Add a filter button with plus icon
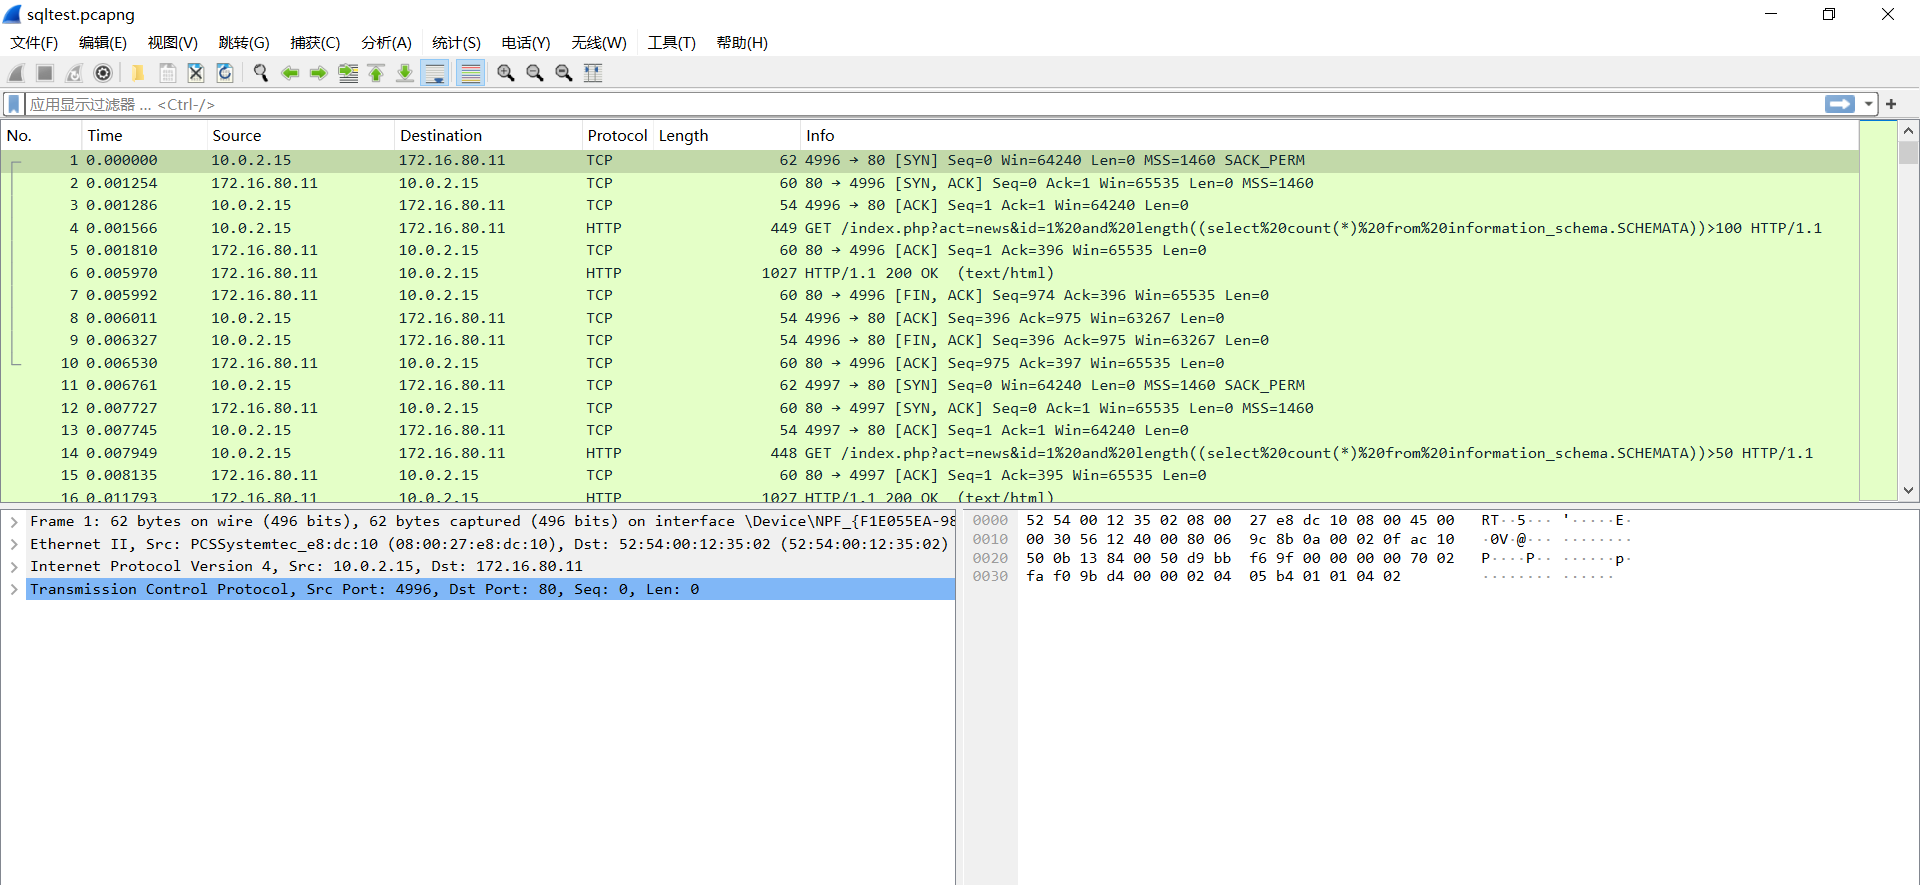 pyautogui.click(x=1891, y=104)
